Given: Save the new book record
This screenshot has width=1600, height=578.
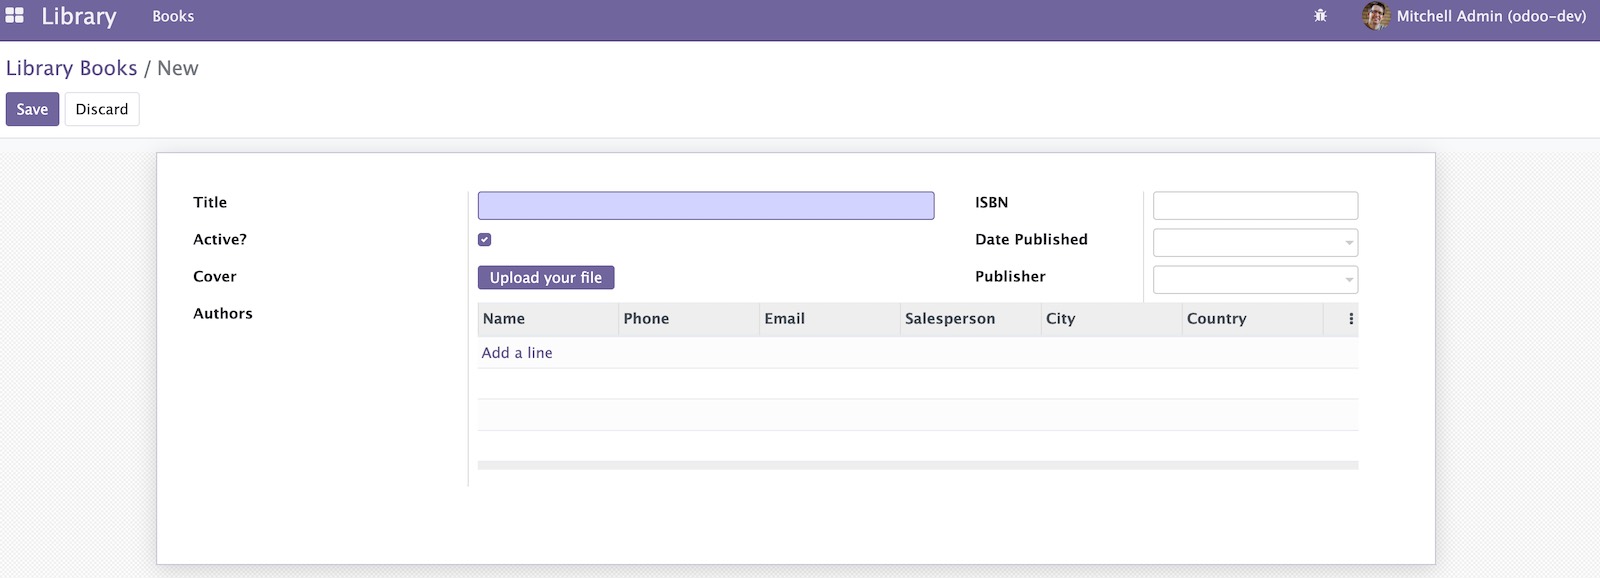Looking at the screenshot, I should tap(32, 109).
